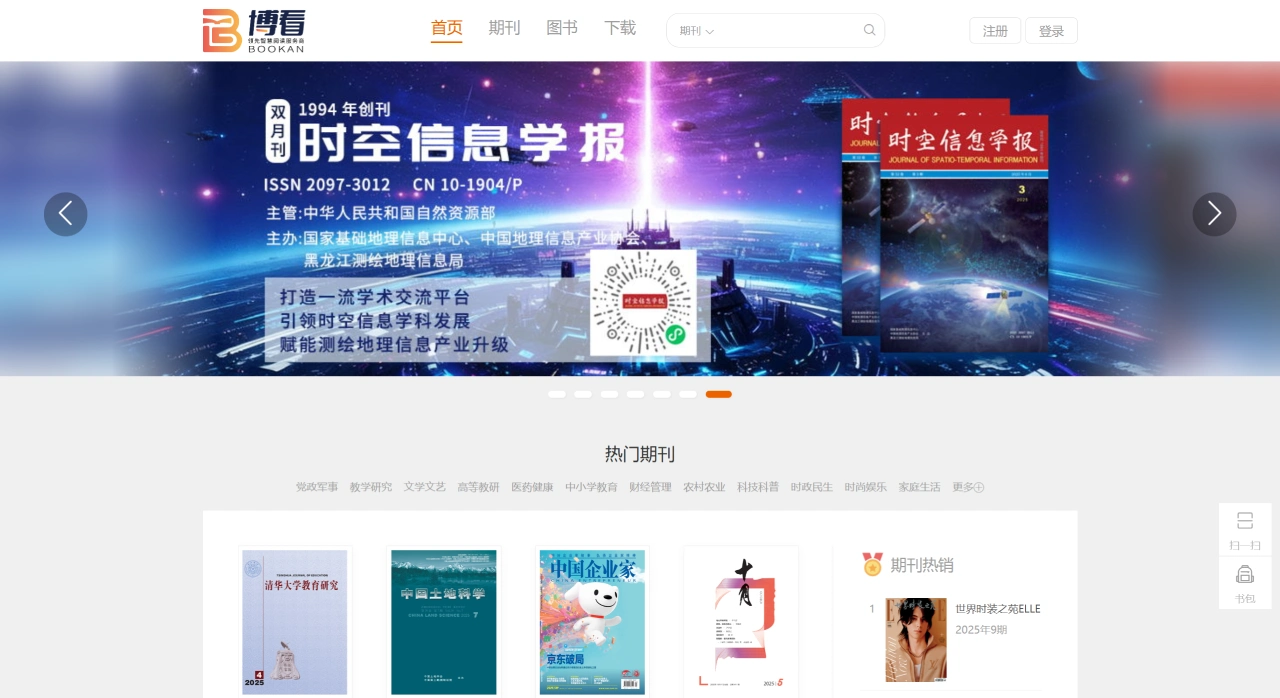The height and width of the screenshot is (698, 1280).
Task: Show the previous banner with left arrow
Action: [66, 214]
